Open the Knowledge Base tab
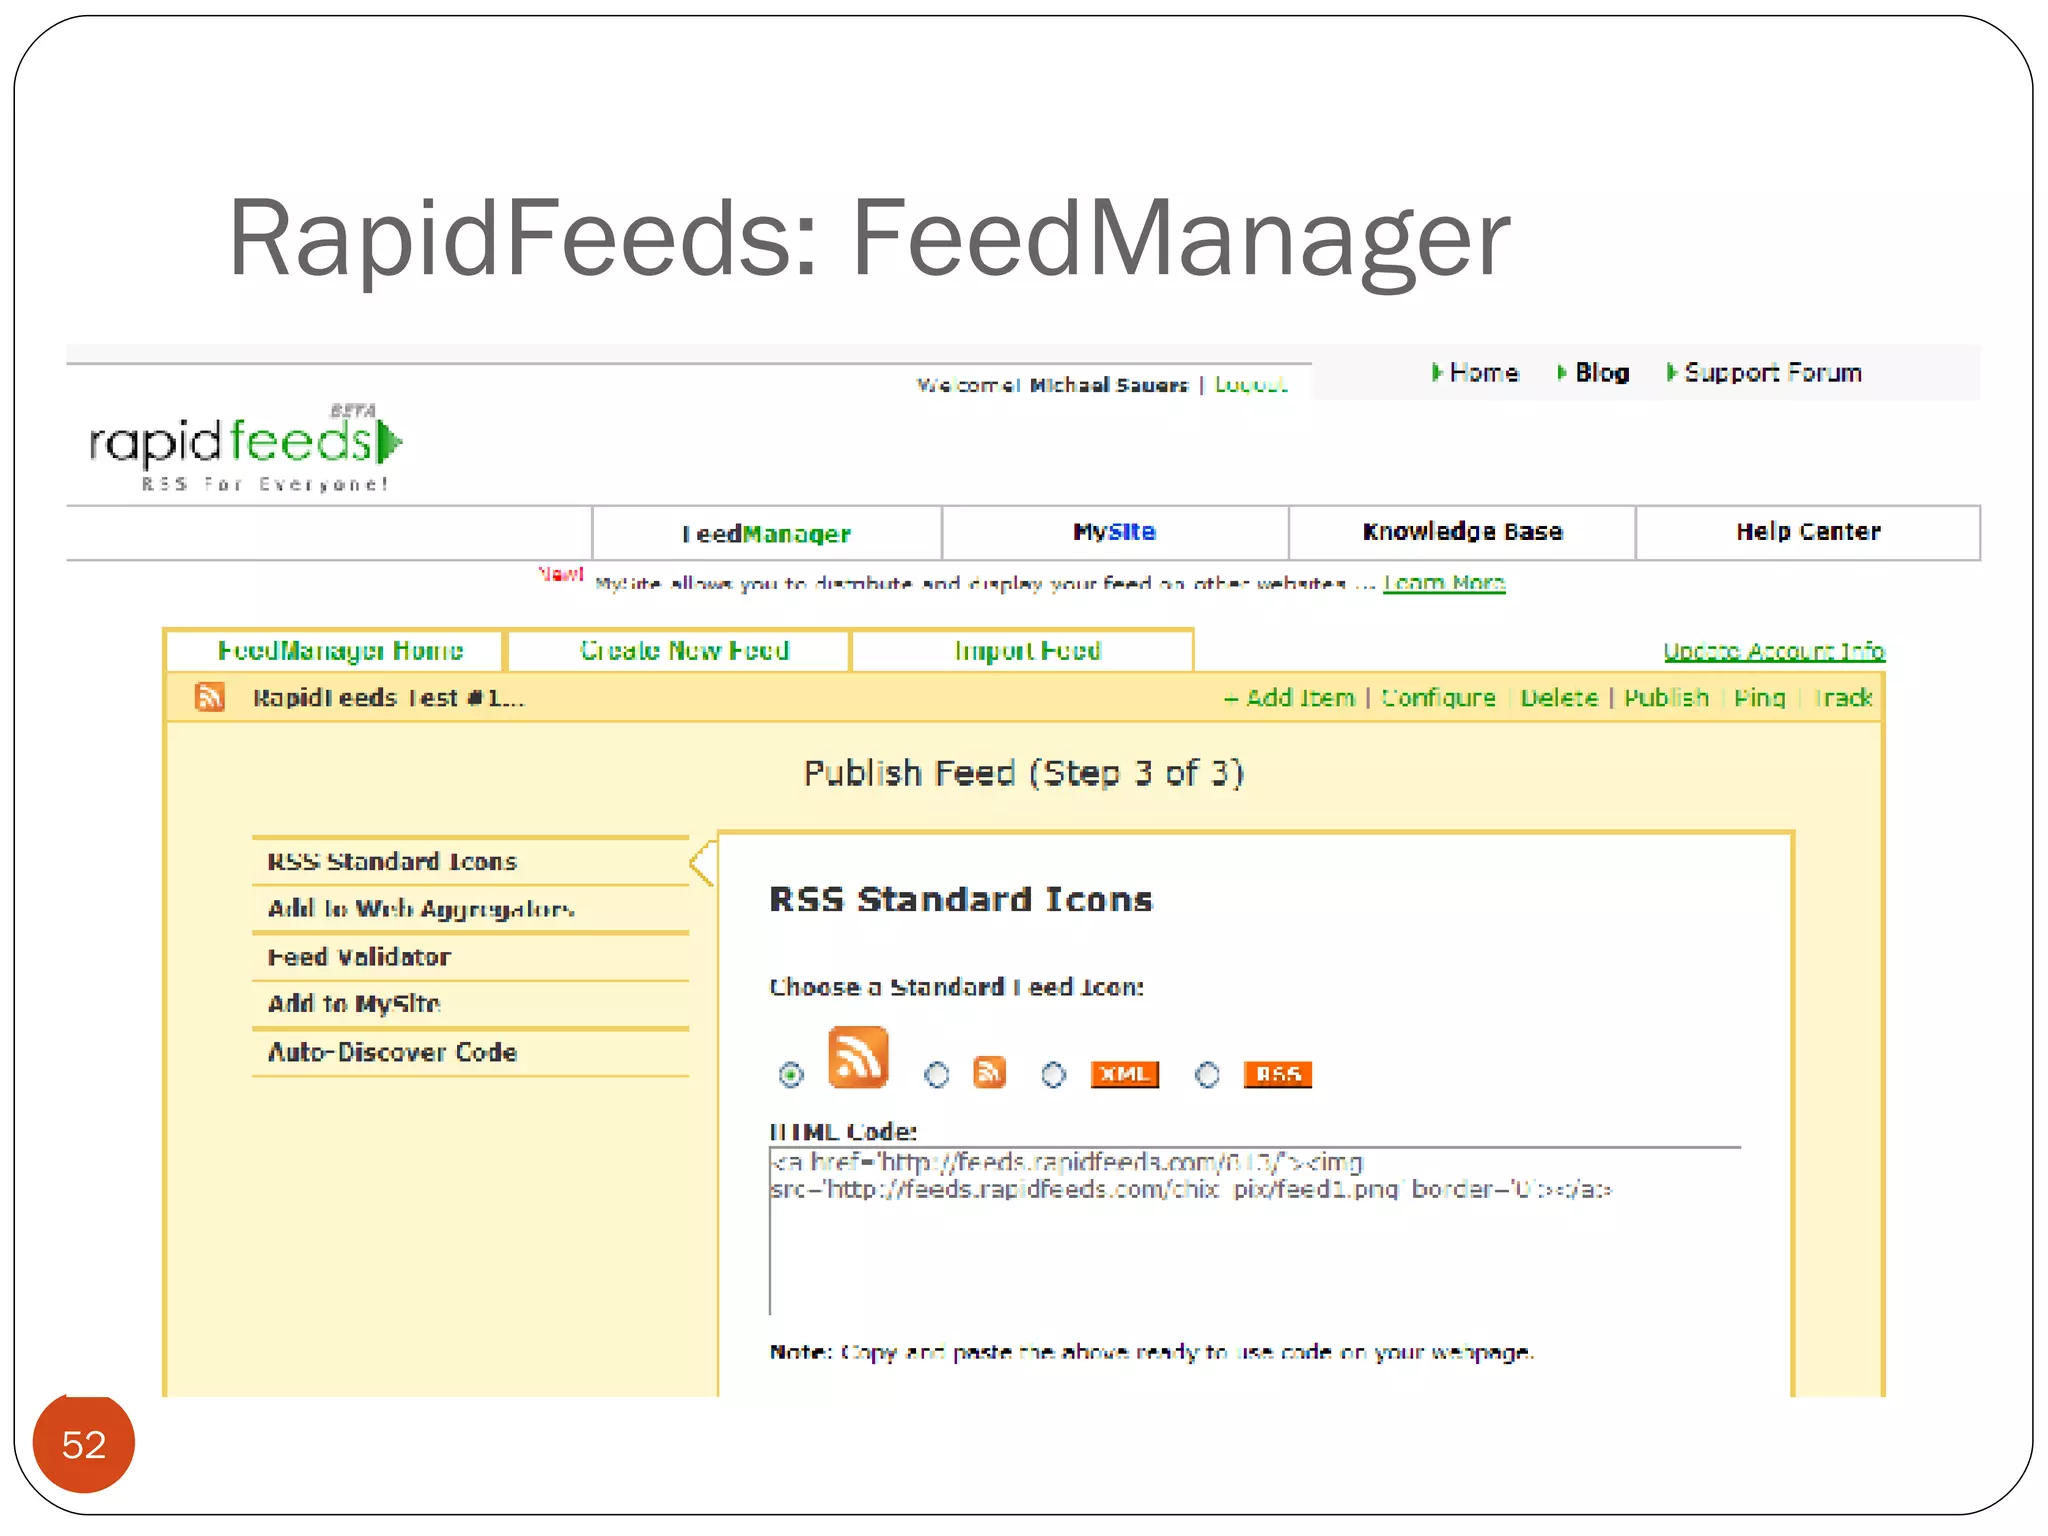The image size is (2048, 1536). pos(1462,532)
